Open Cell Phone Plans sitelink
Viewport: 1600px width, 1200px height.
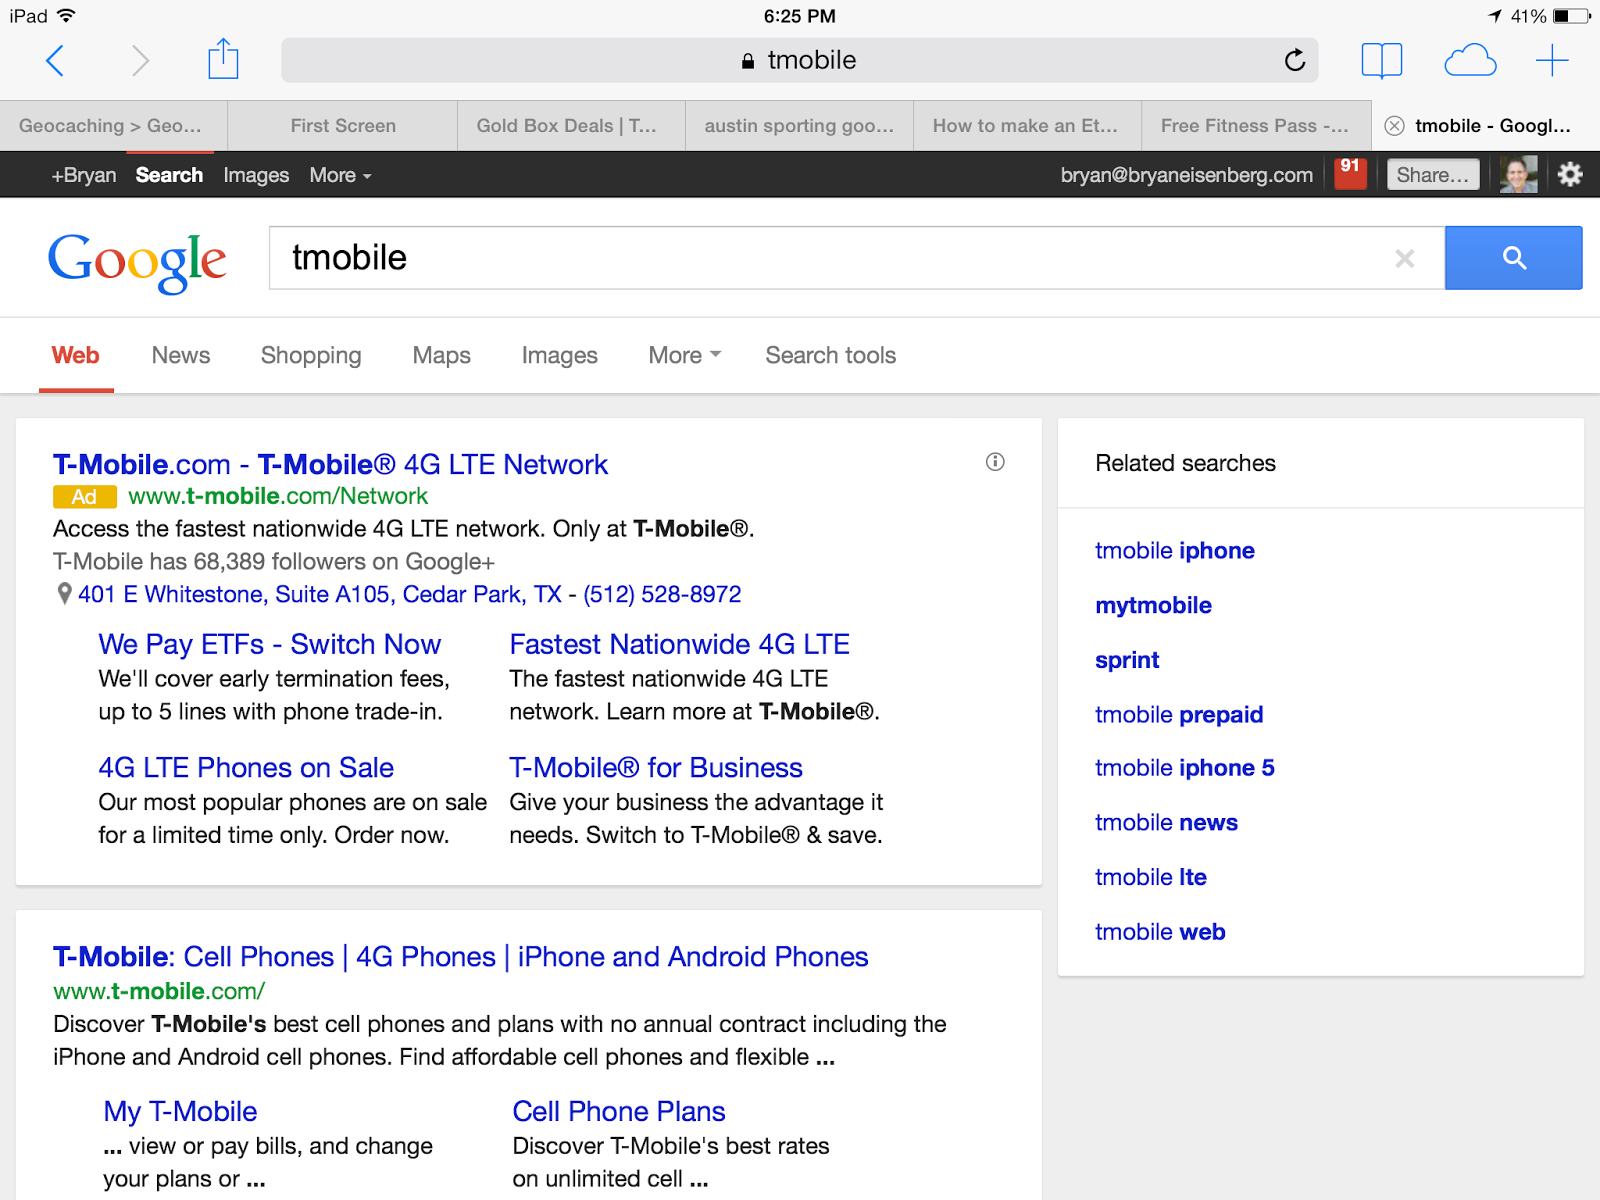click(619, 1112)
